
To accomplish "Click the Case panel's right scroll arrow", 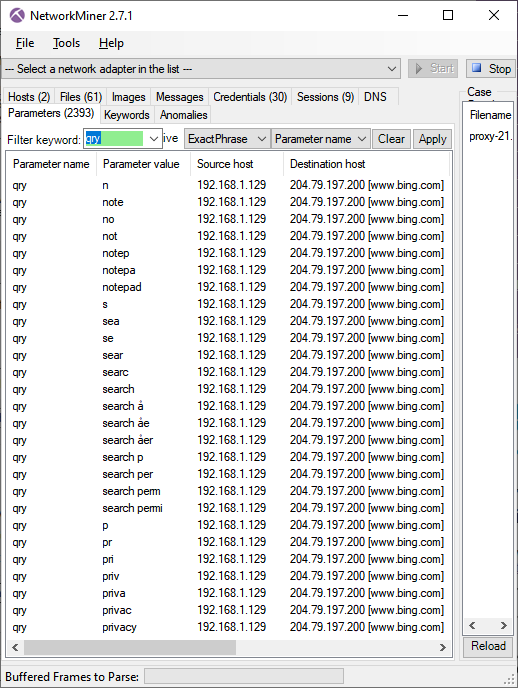I will pyautogui.click(x=504, y=625).
